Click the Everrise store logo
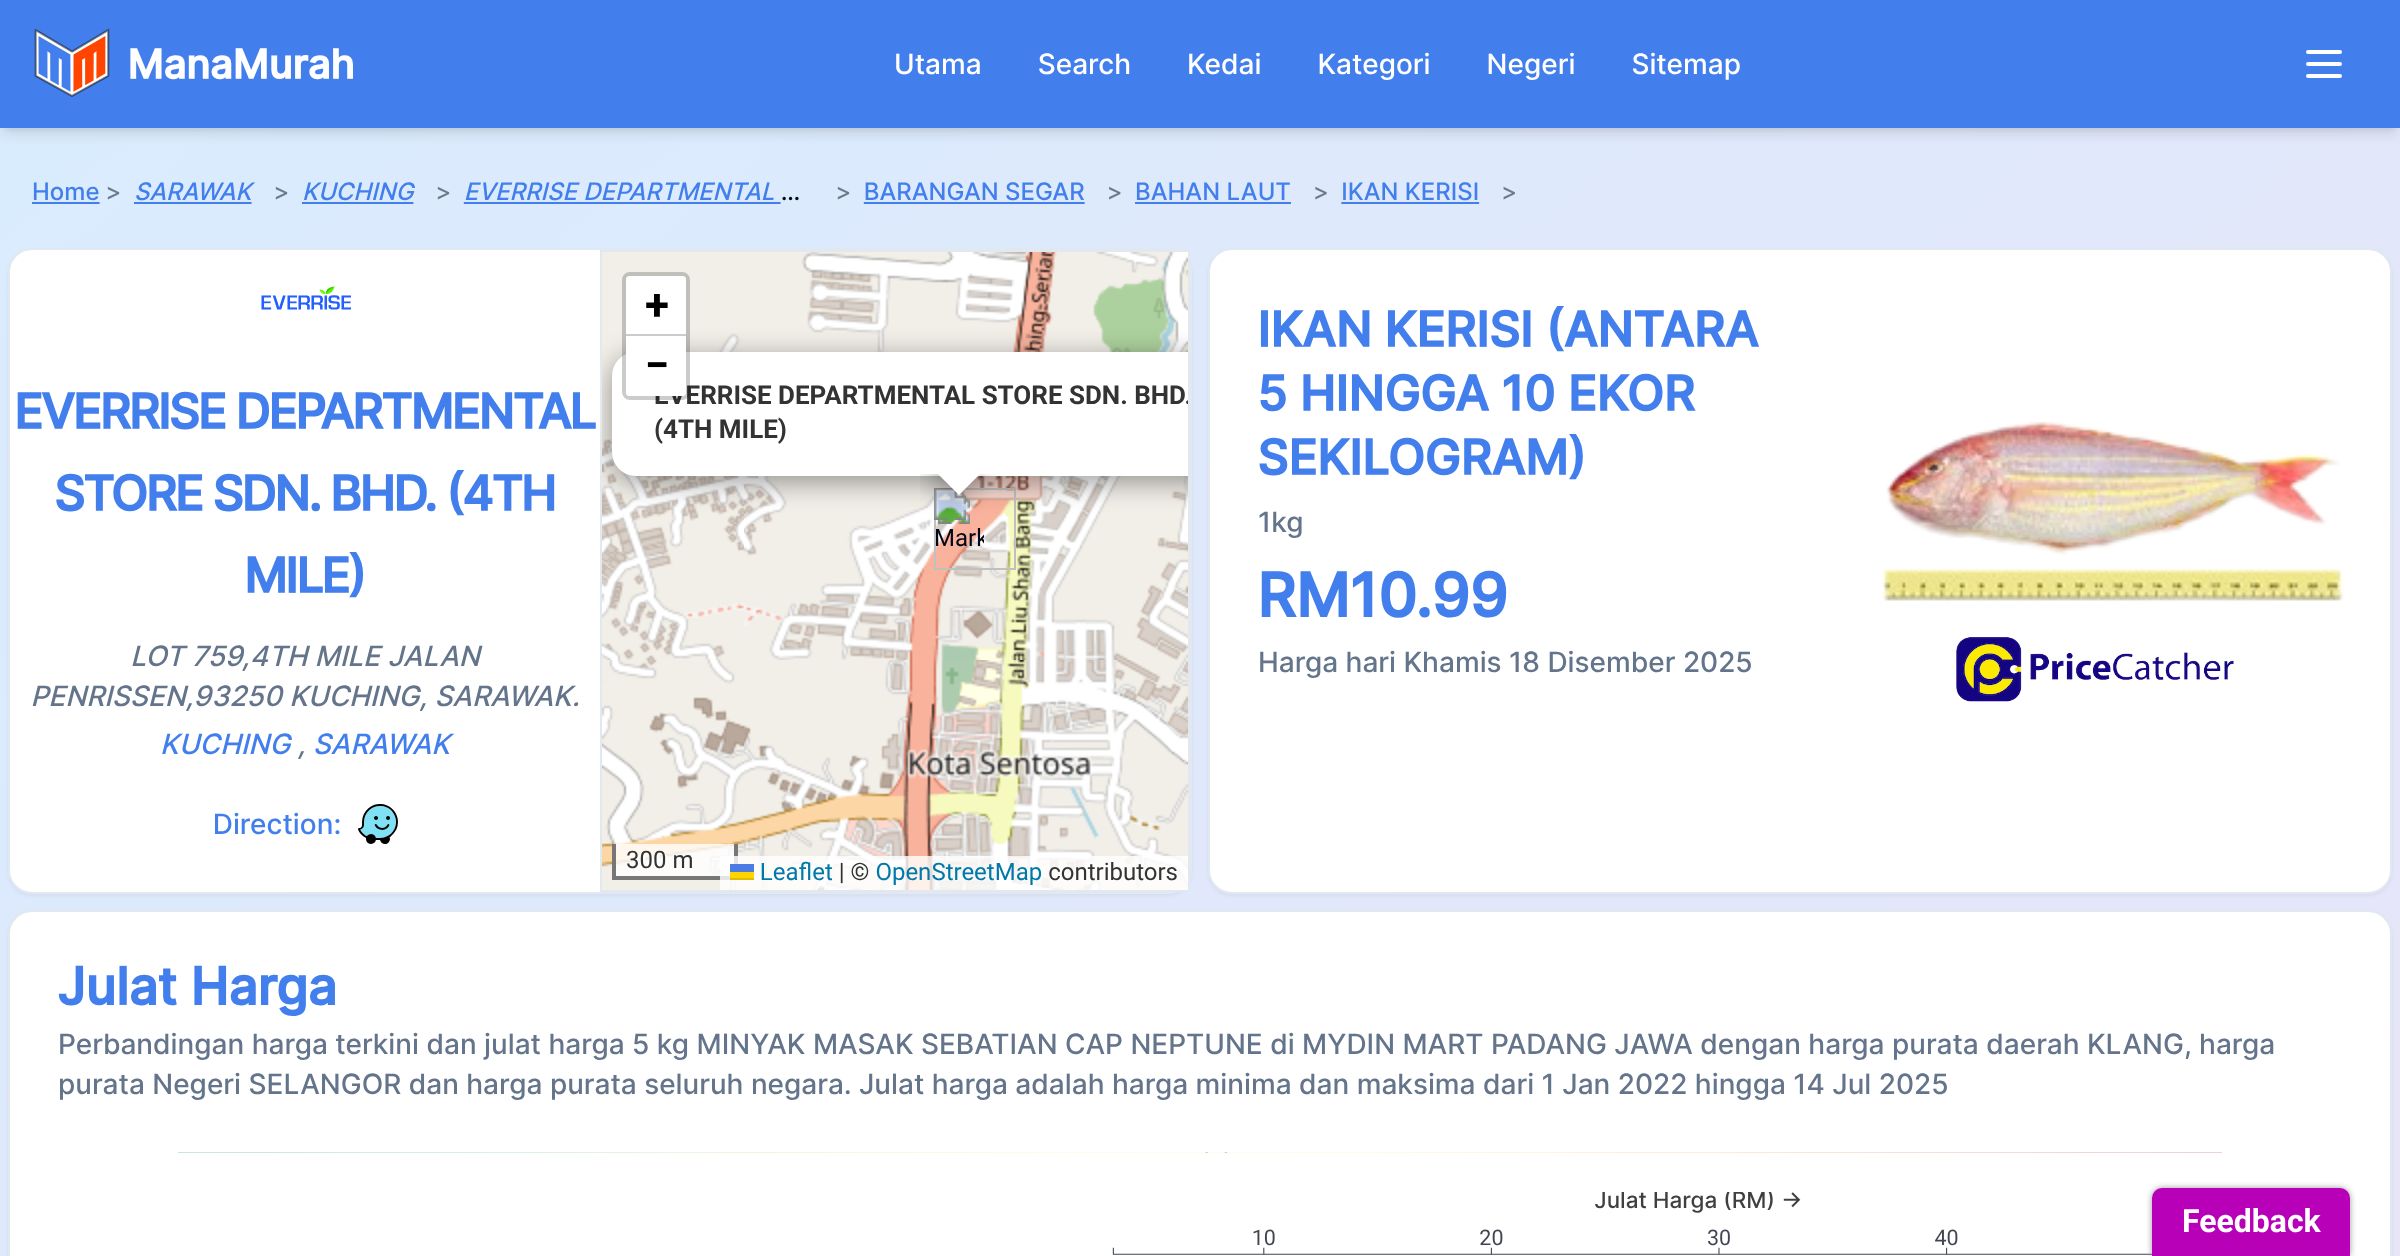Viewport: 2400px width, 1256px height. [305, 300]
